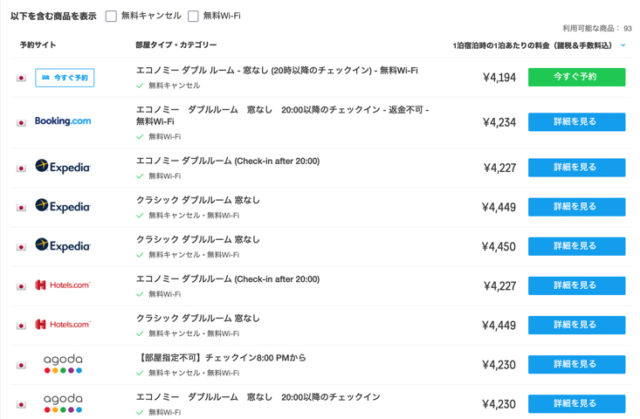Viewport: 640px width, 419px height.
Task: Click 詳細を見る for the Booking.com ¥4,234 offer
Action: (576, 122)
